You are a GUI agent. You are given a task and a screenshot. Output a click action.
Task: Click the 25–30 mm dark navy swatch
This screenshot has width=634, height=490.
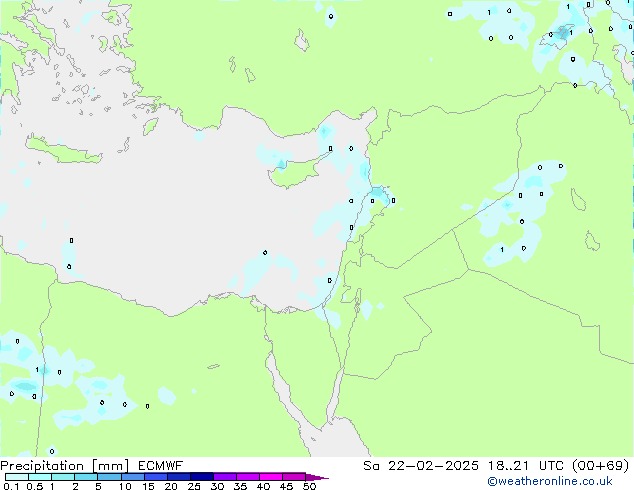pyautogui.click(x=201, y=477)
